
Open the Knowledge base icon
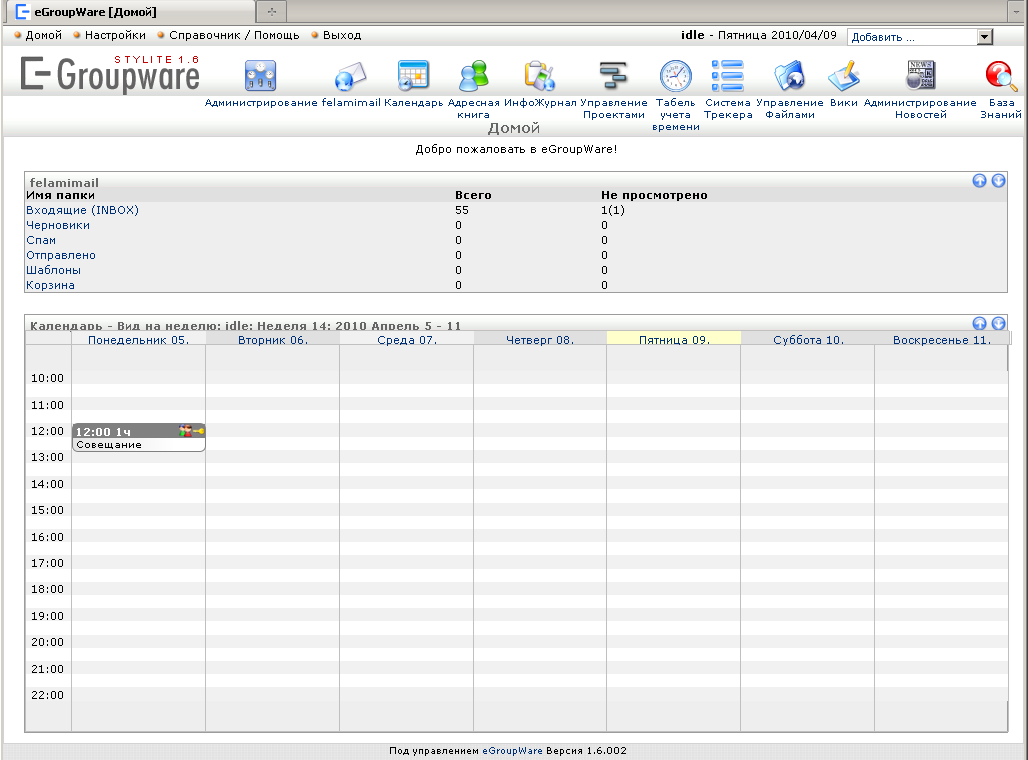[1001, 75]
